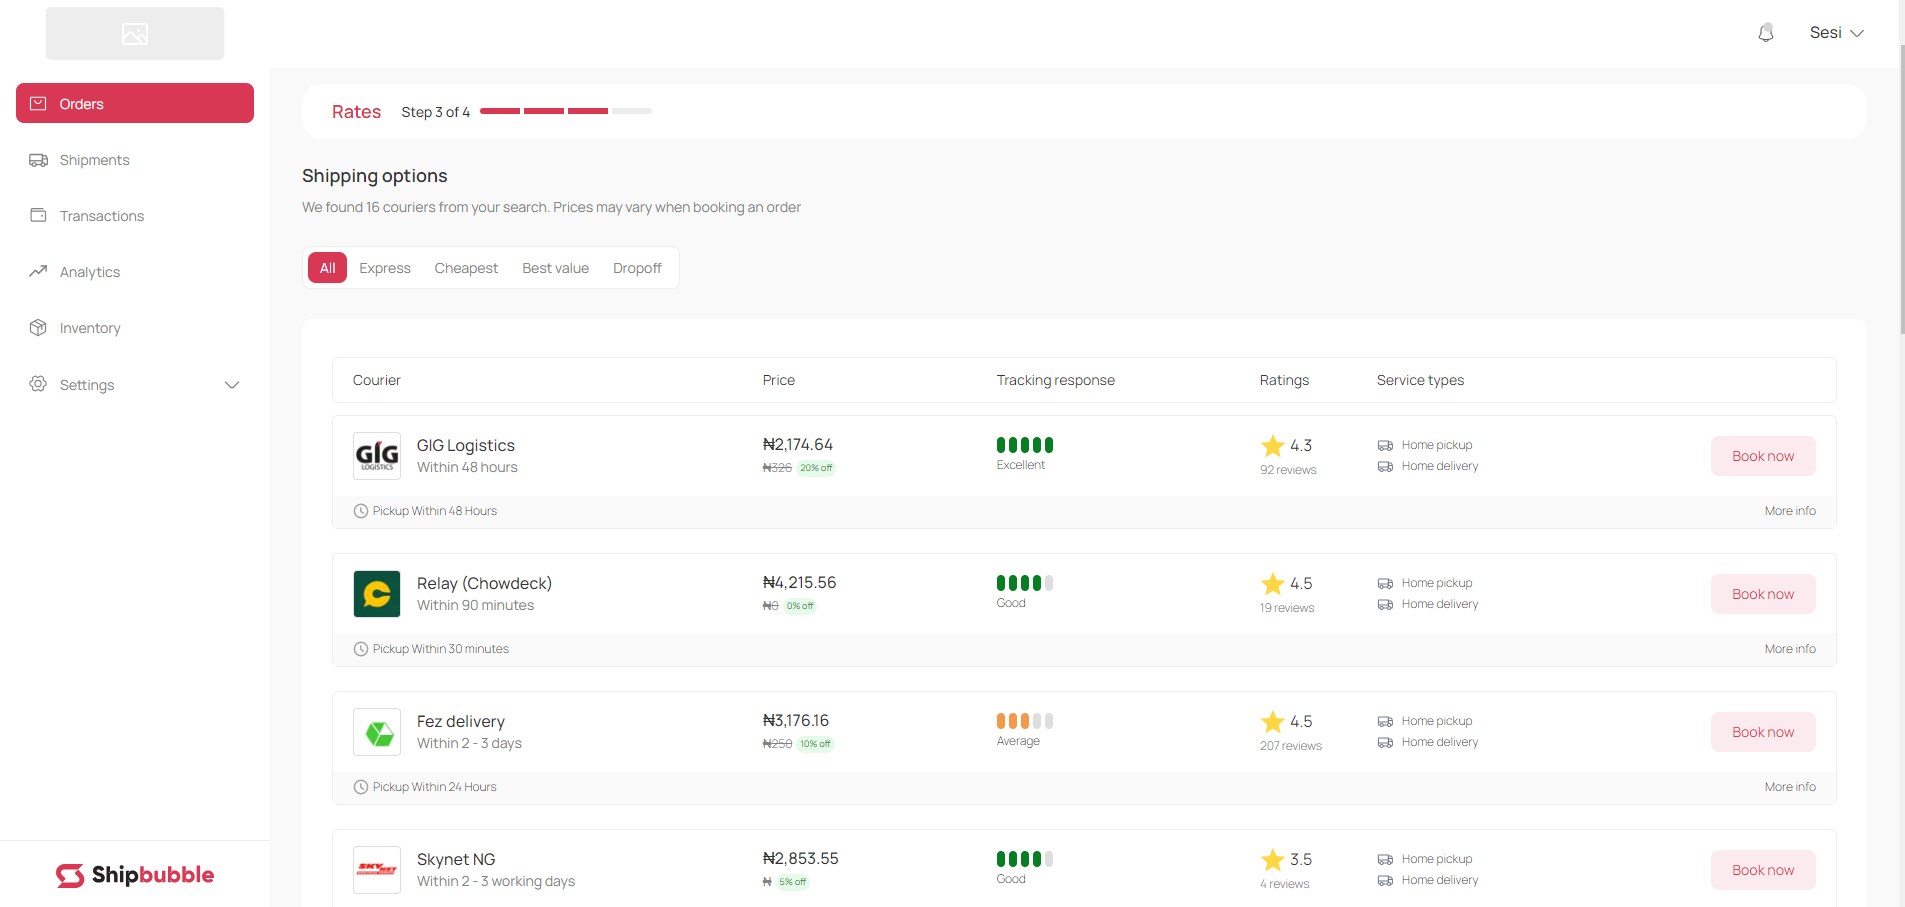
Task: Click GIG Logistics Home delivery truck icon
Action: coord(1385,466)
